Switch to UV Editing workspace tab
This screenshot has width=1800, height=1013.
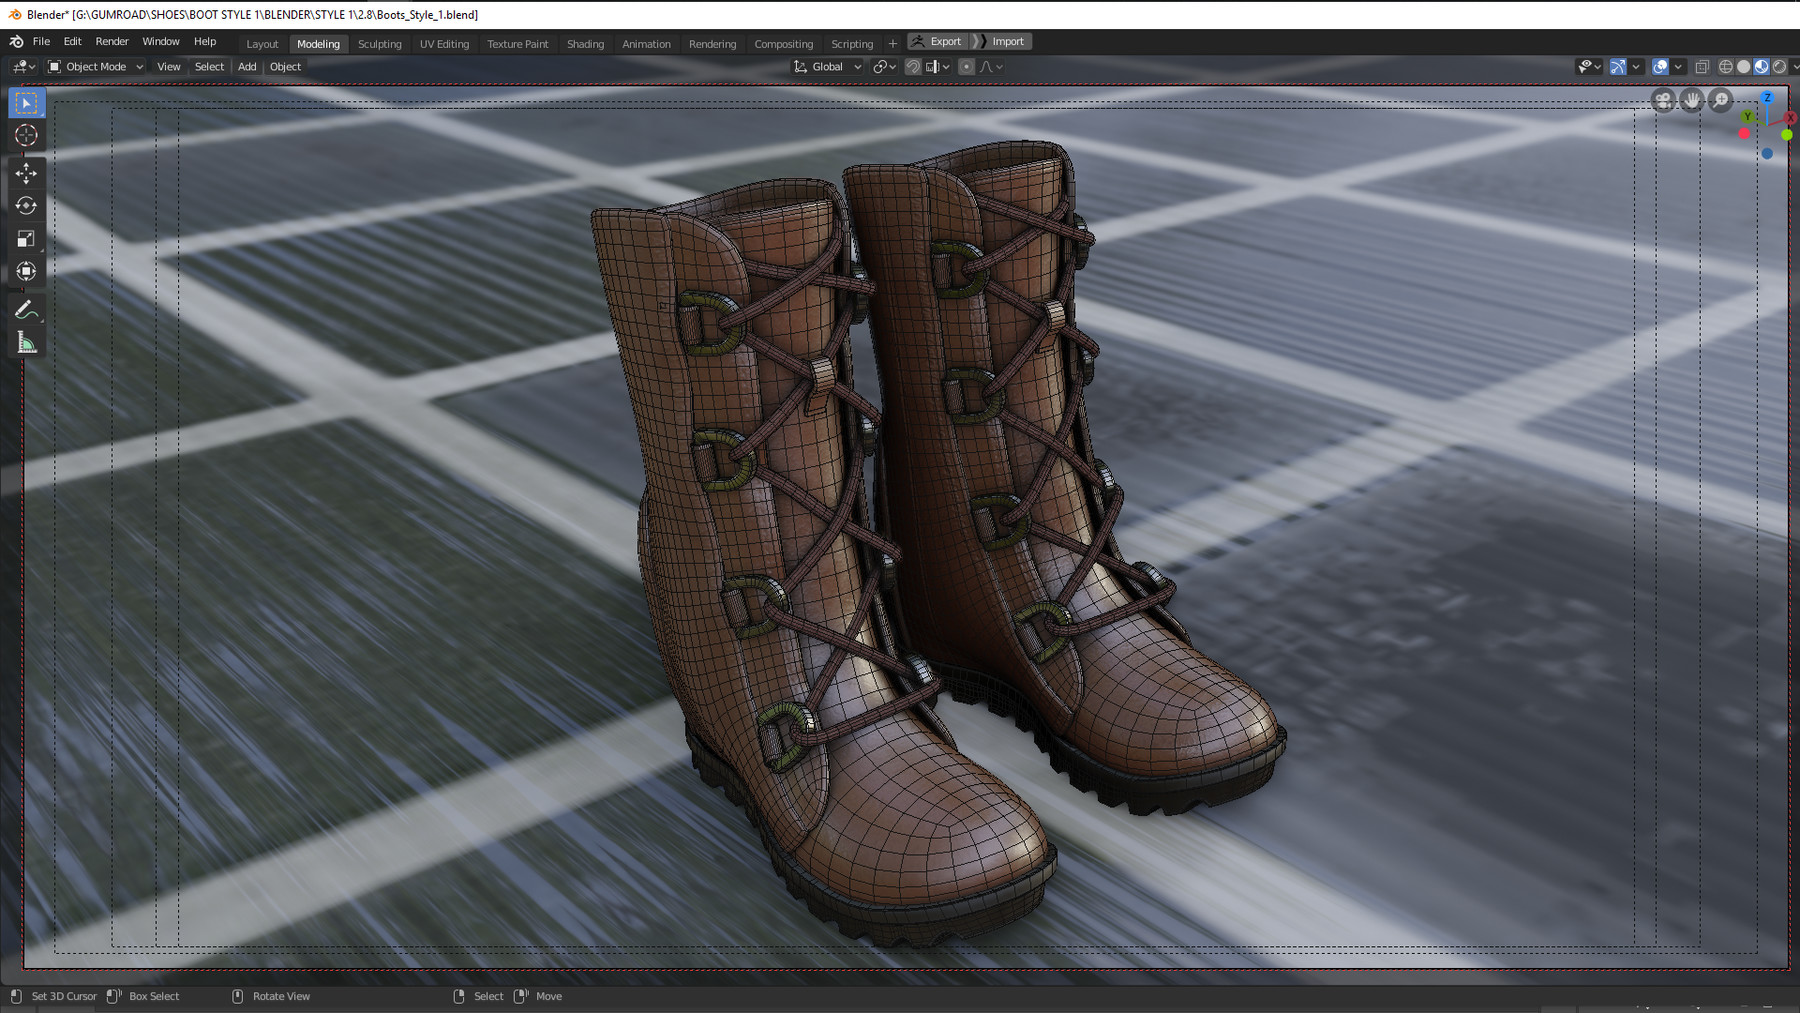(444, 44)
